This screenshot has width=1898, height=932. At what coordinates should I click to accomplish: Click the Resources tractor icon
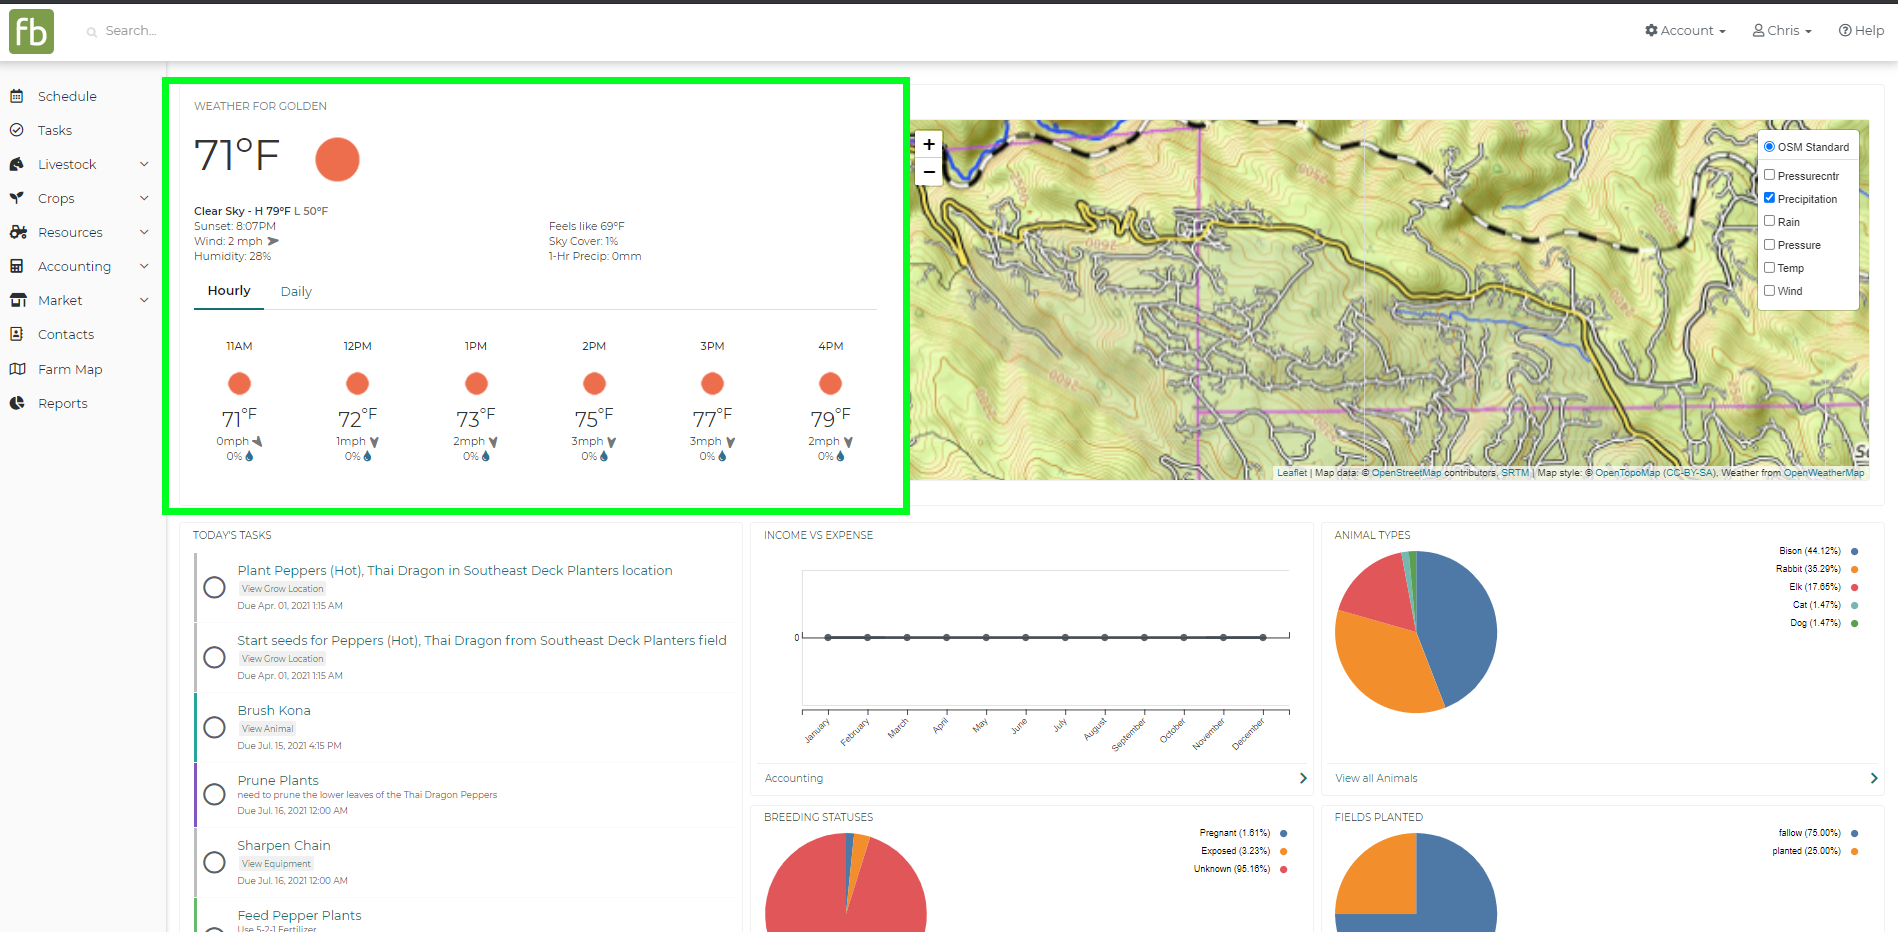pos(18,232)
